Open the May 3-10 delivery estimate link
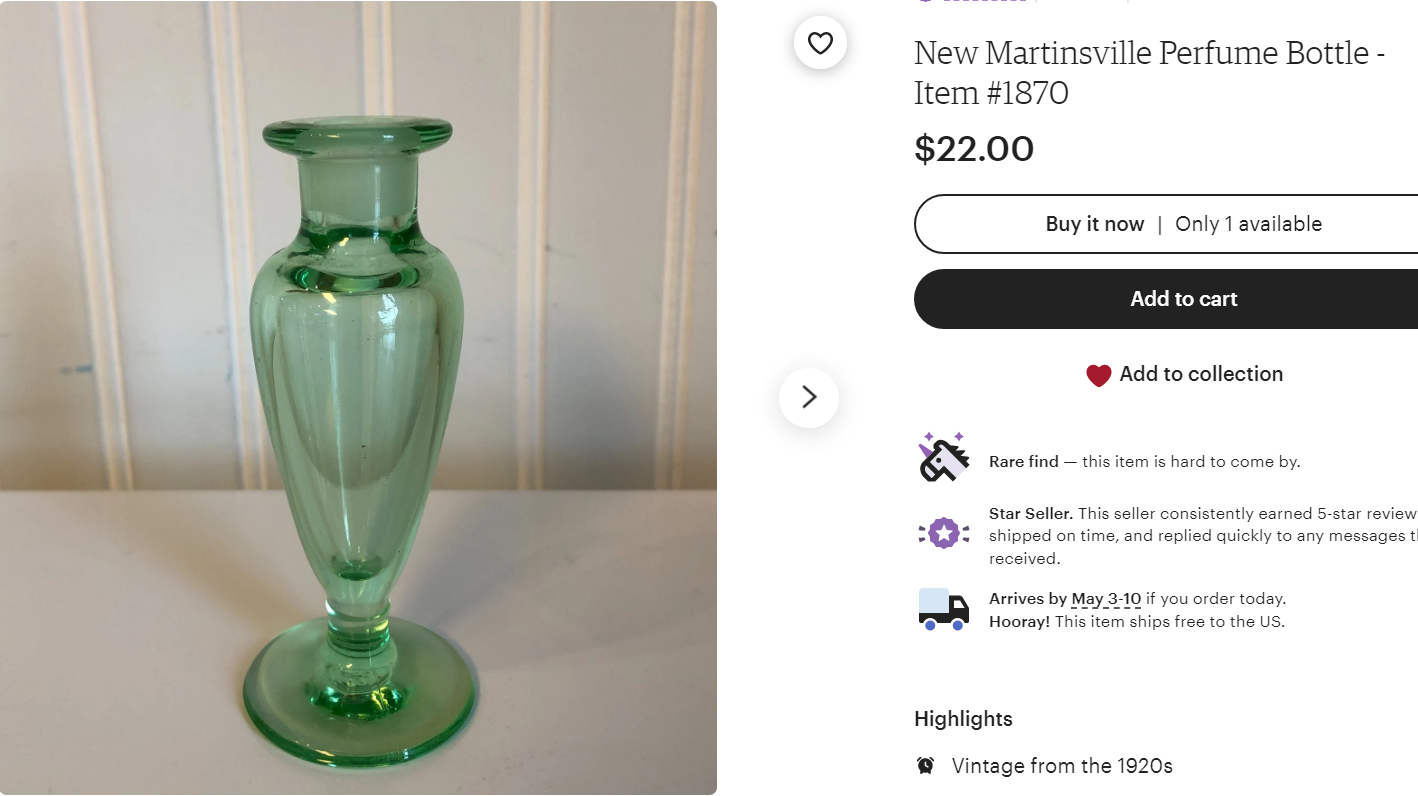The height and width of the screenshot is (796, 1418). click(1106, 599)
